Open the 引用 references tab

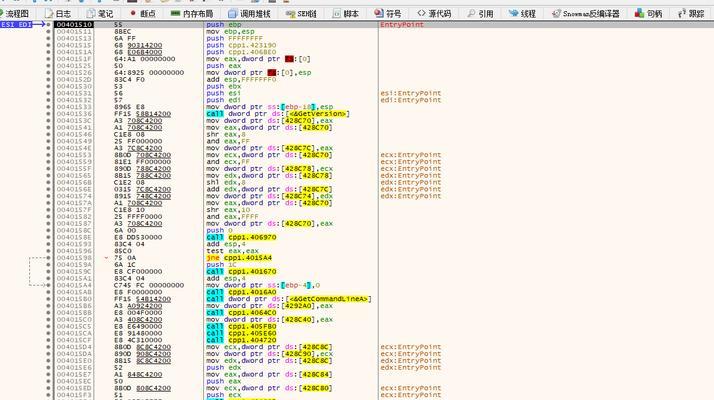click(480, 14)
